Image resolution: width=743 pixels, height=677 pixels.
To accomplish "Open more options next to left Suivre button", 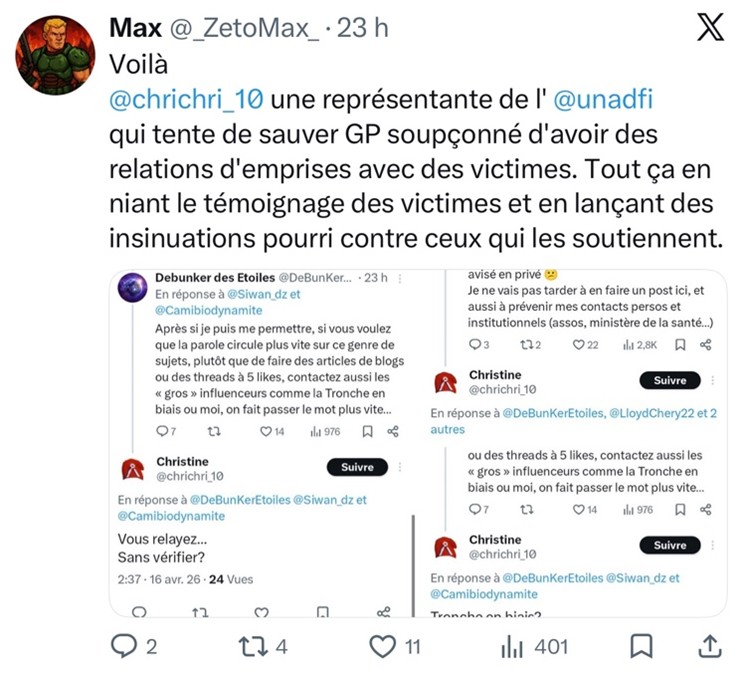I will (x=400, y=467).
